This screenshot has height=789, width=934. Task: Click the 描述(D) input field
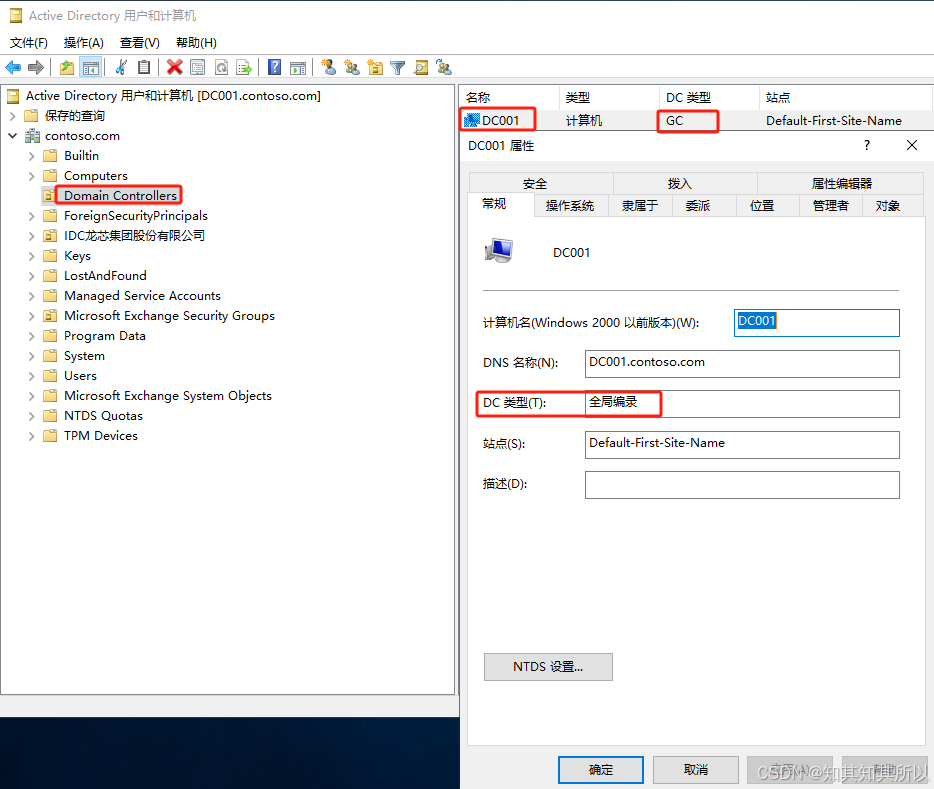742,485
